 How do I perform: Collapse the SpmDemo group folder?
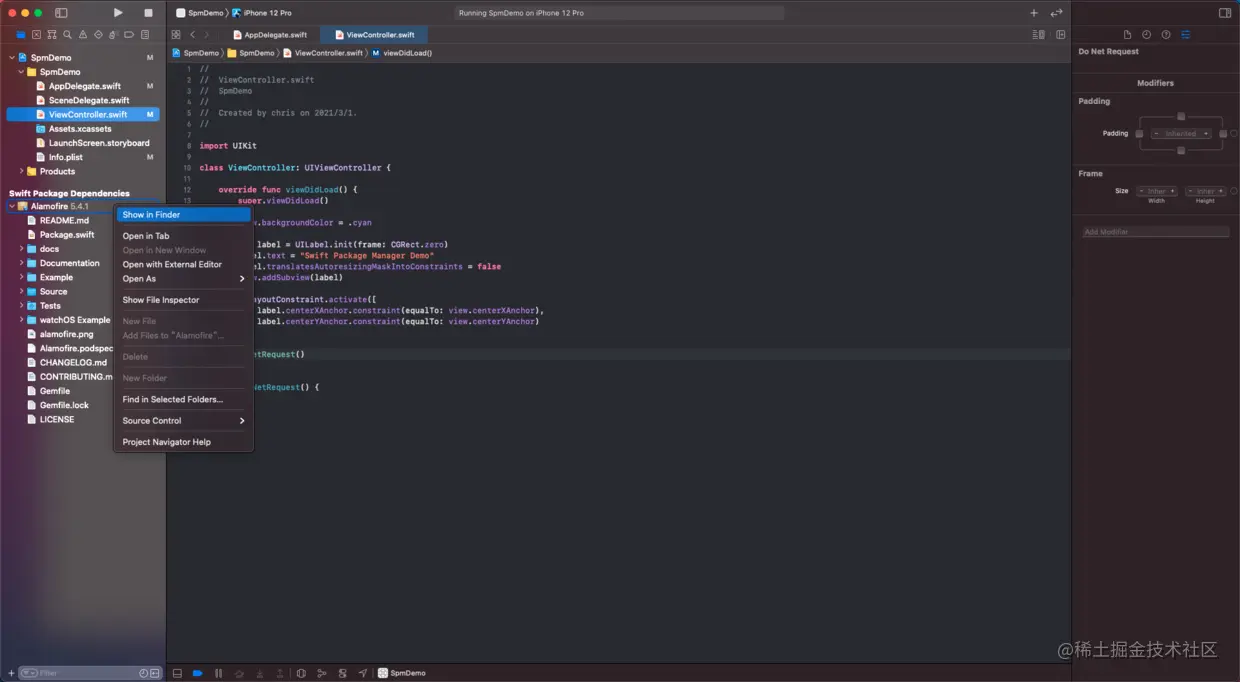[21, 72]
